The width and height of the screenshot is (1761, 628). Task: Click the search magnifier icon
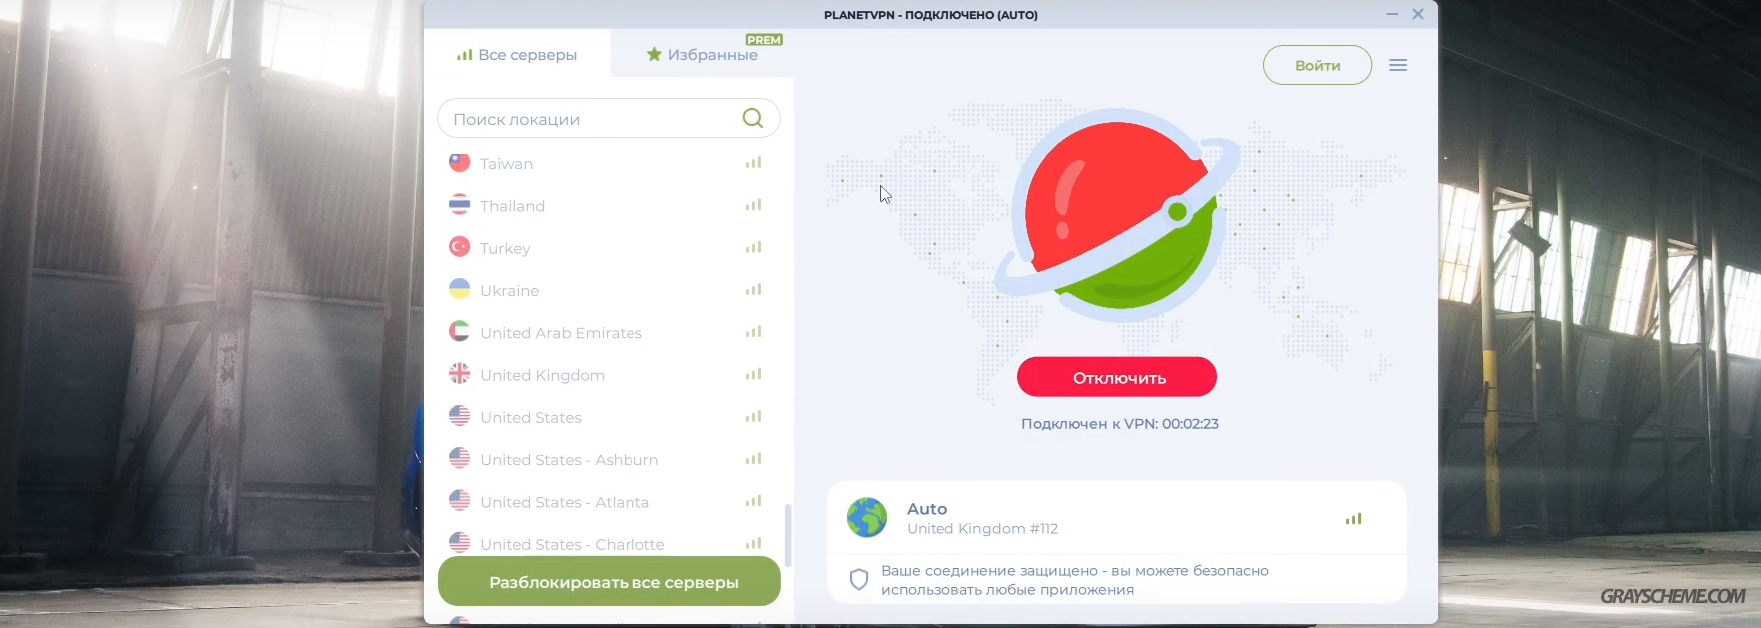click(x=753, y=118)
